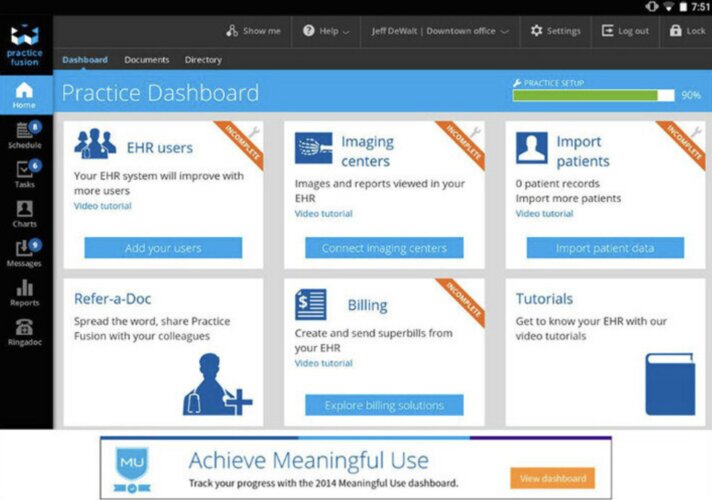Click the Connect imaging centers button
The width and height of the screenshot is (712, 500).
[384, 248]
